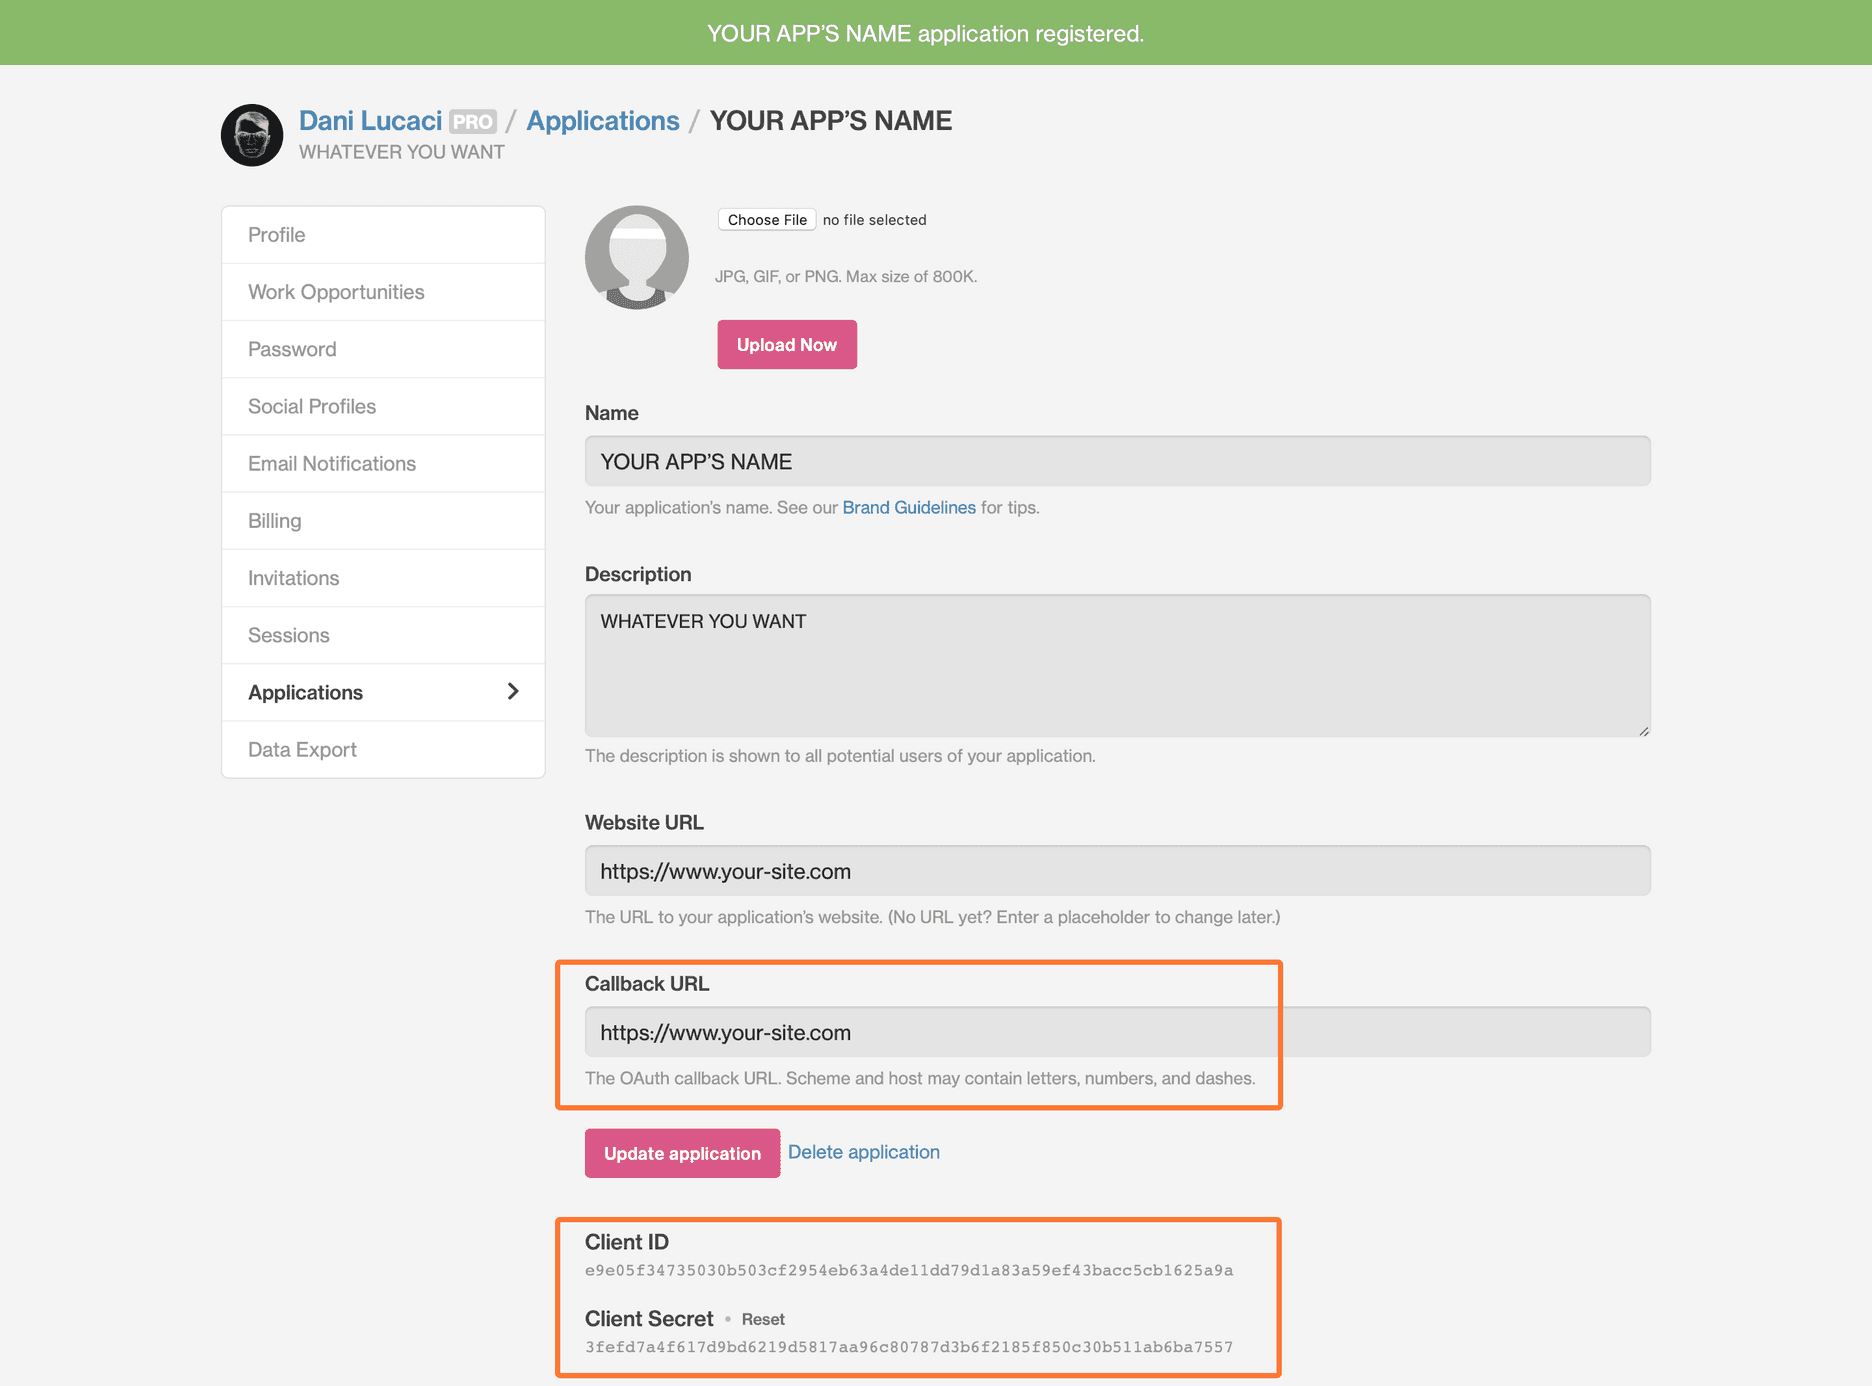Select Delete application

click(x=863, y=1151)
